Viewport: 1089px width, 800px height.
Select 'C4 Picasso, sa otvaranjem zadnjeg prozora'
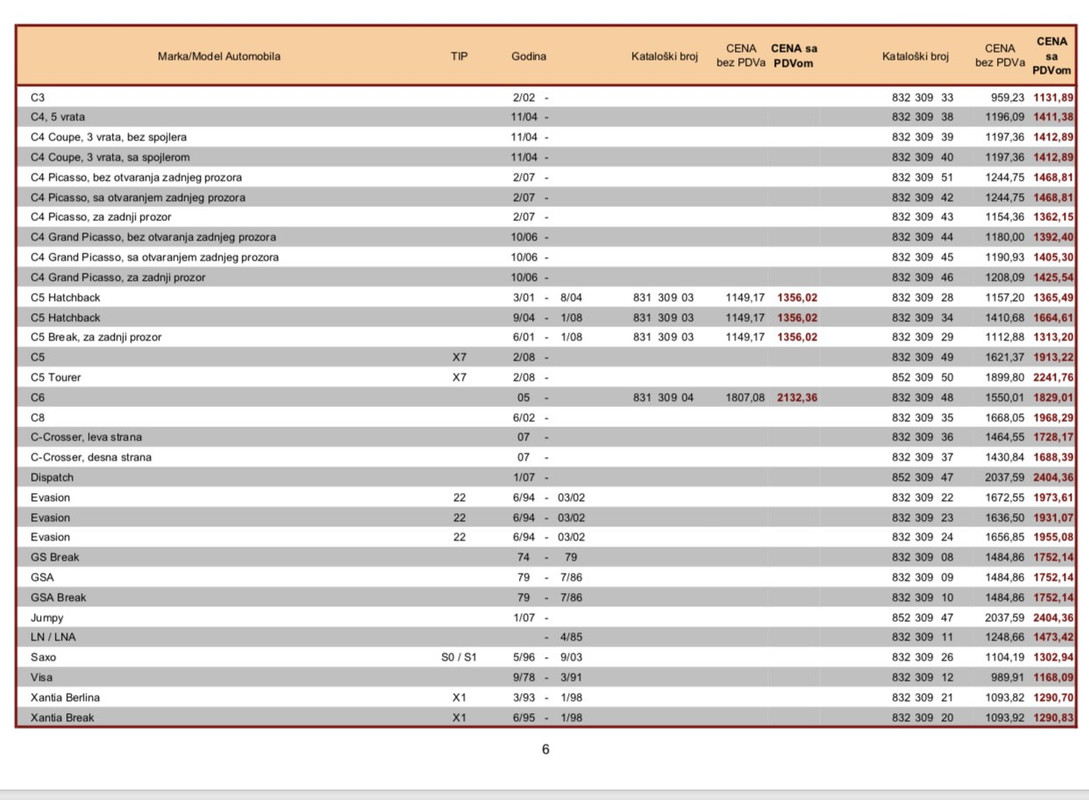[138, 197]
